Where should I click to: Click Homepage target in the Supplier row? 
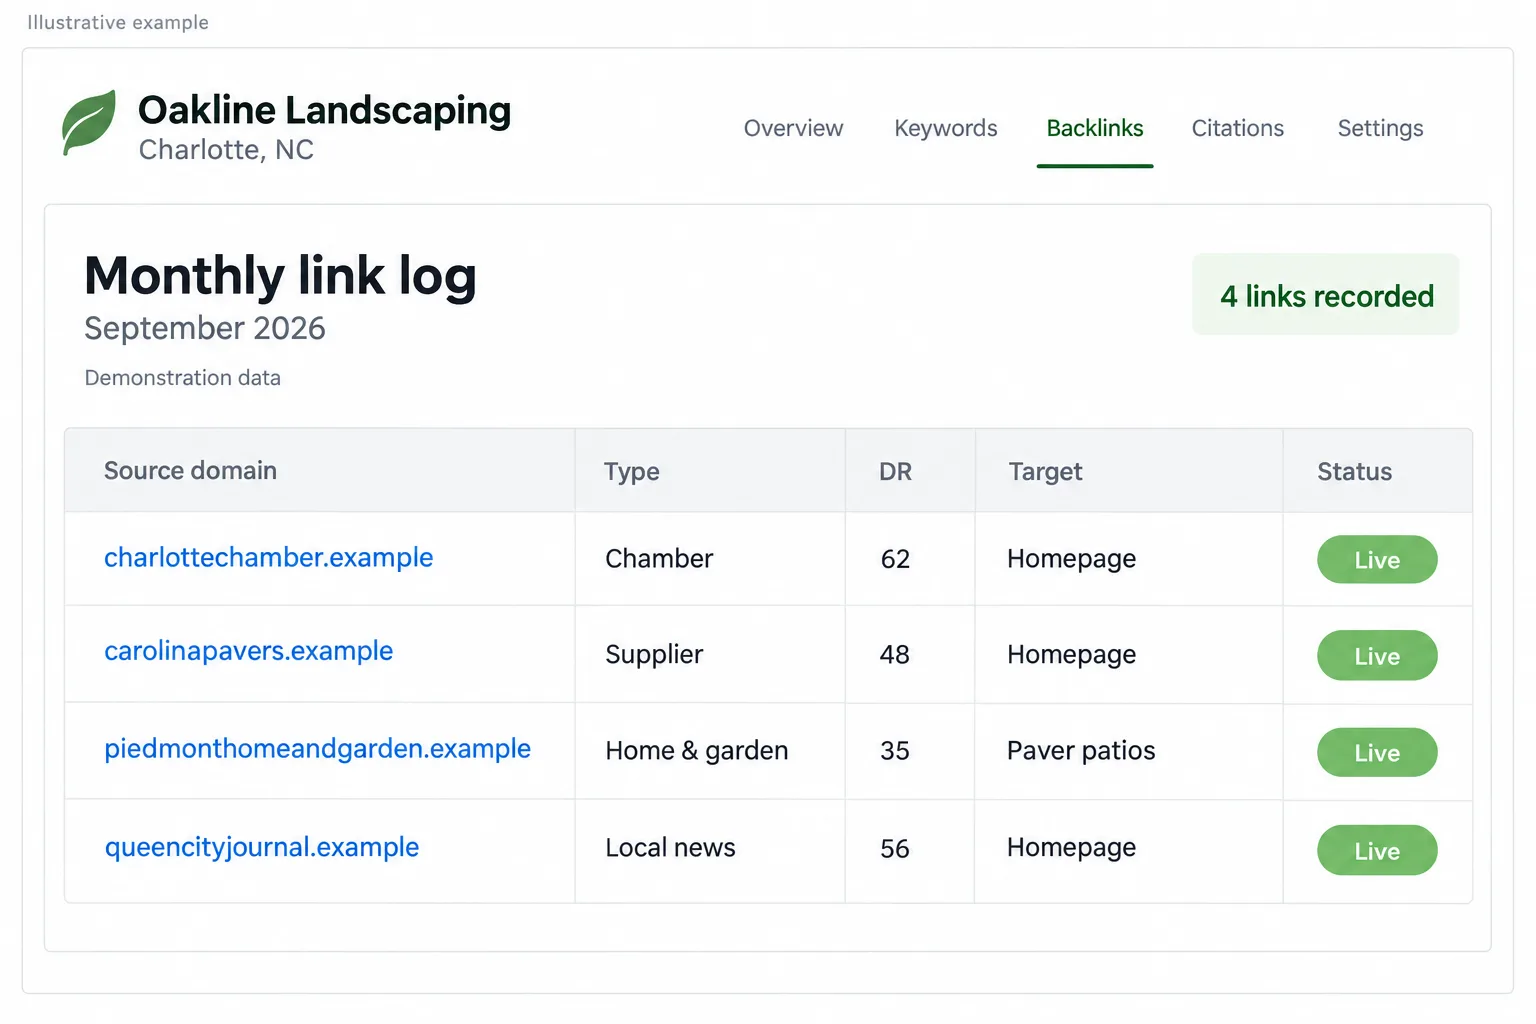[1071, 655]
